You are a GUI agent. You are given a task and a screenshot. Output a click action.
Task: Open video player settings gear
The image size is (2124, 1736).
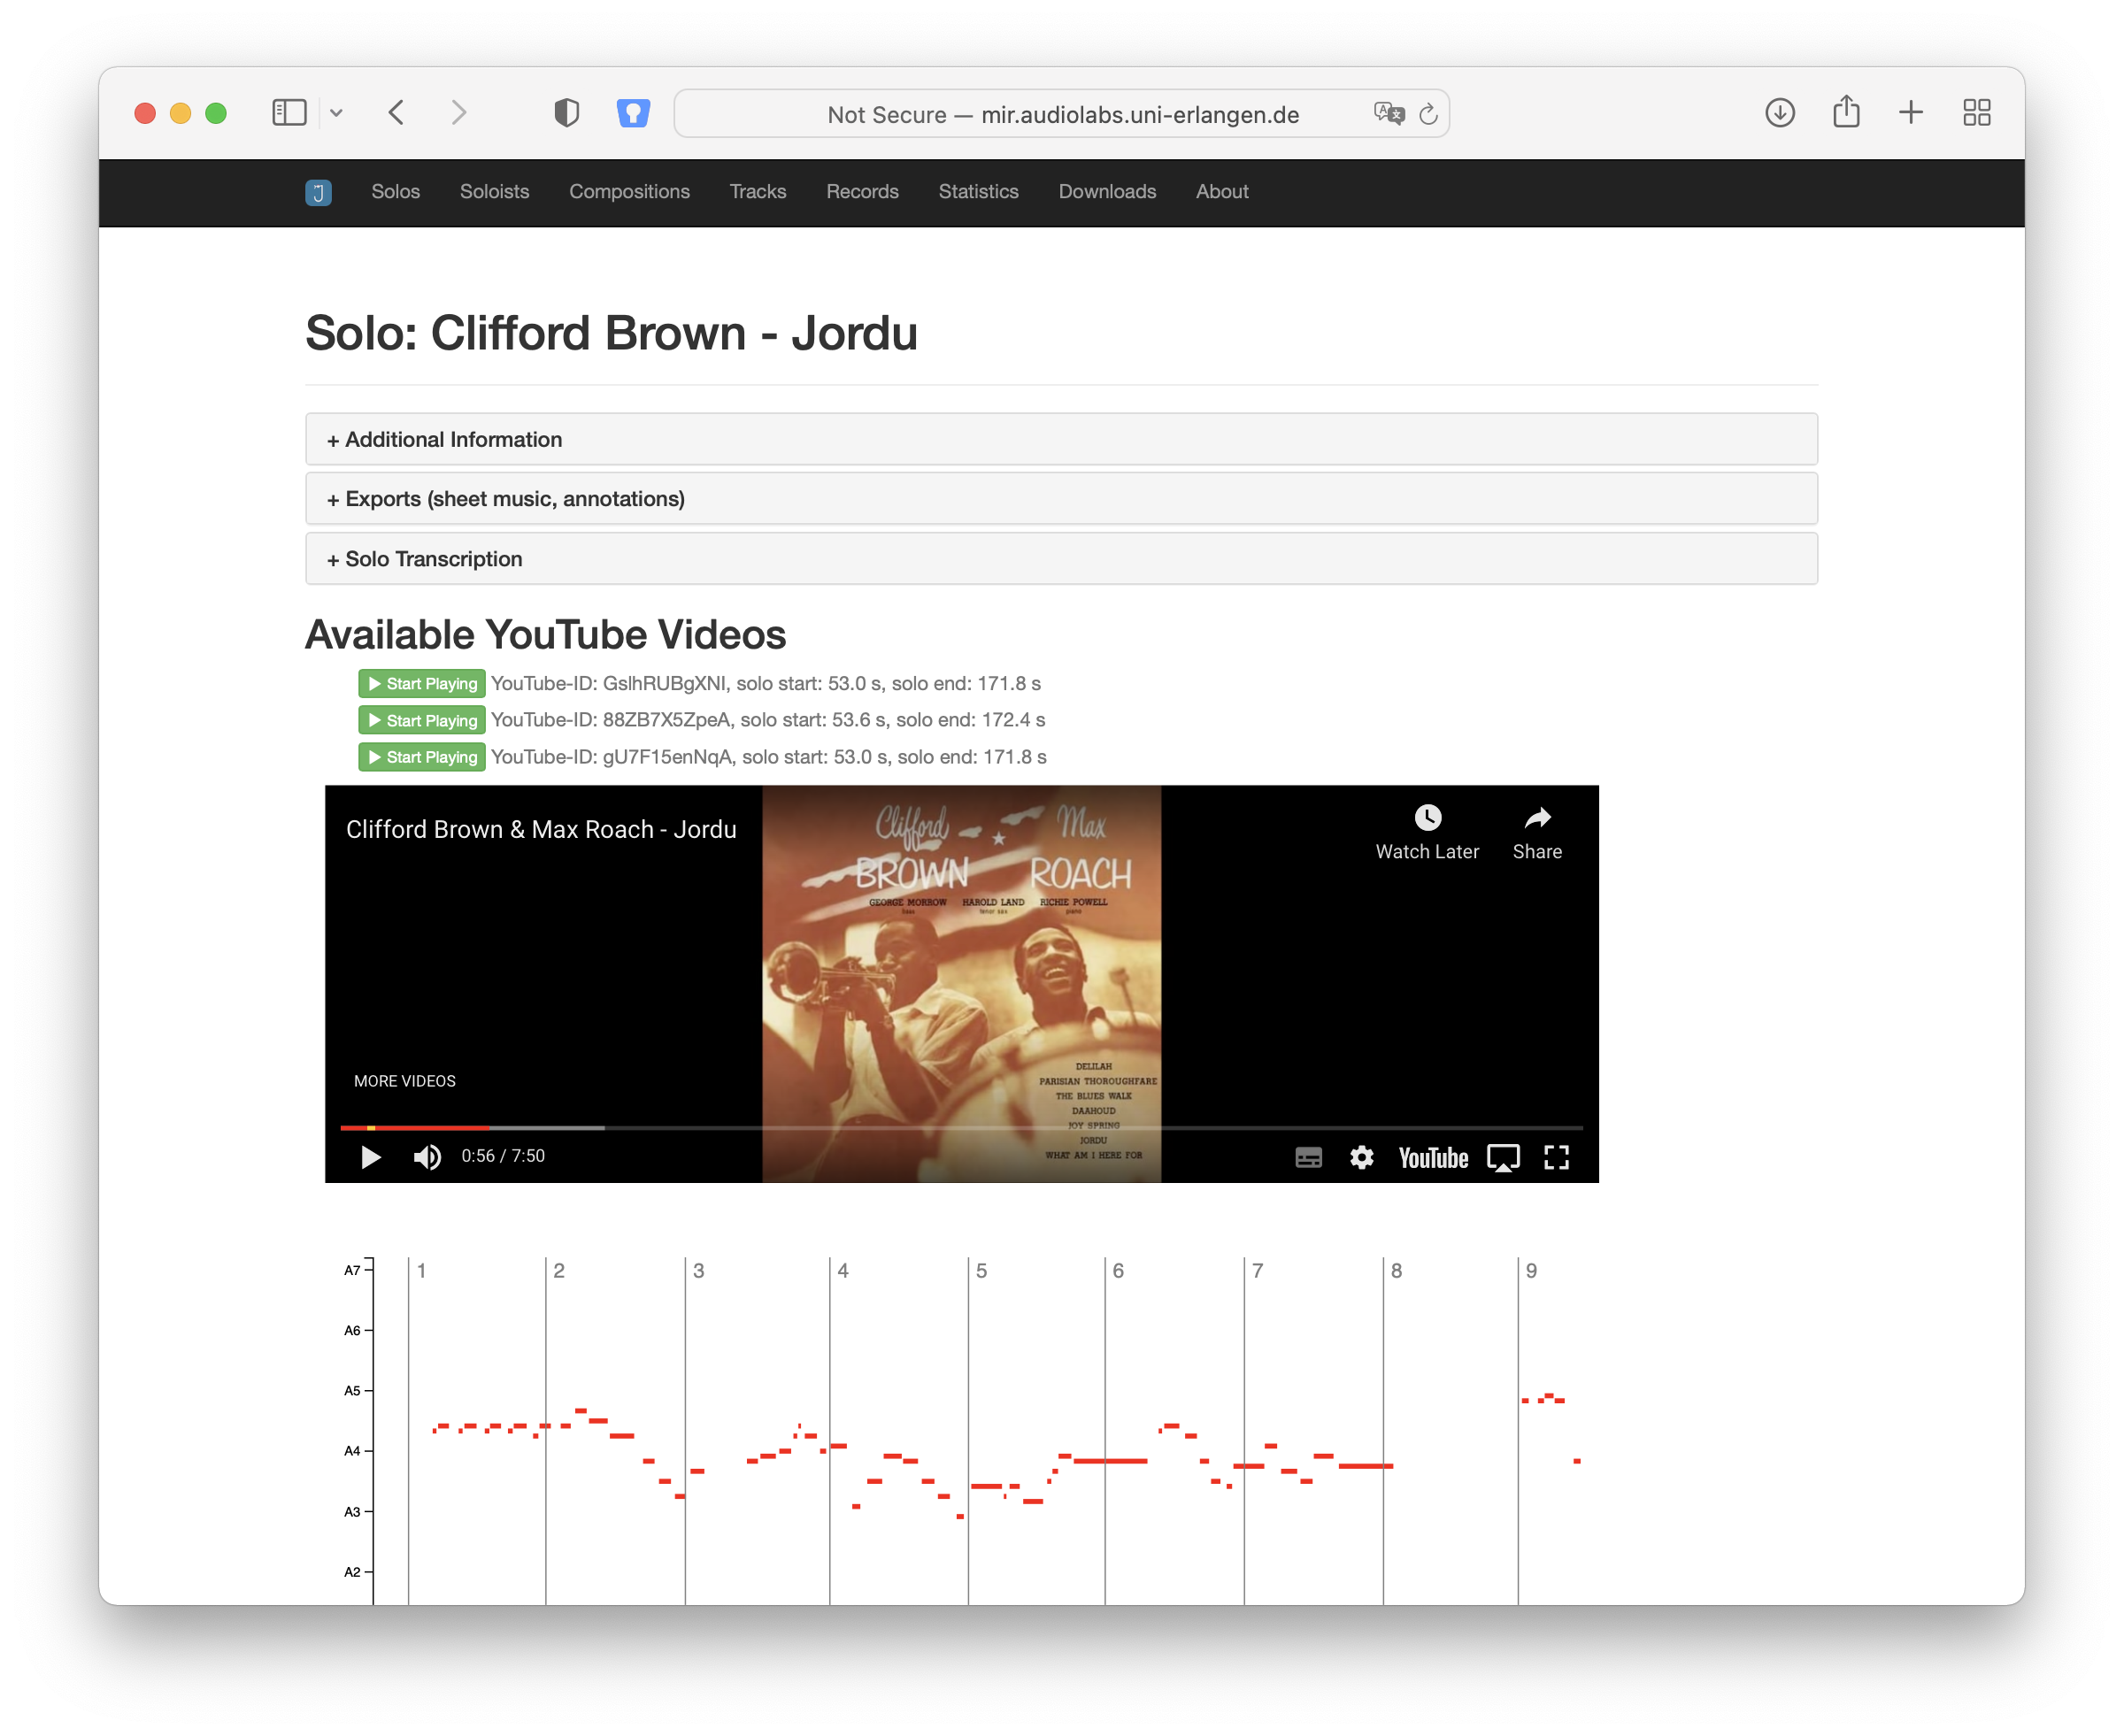point(1361,1158)
